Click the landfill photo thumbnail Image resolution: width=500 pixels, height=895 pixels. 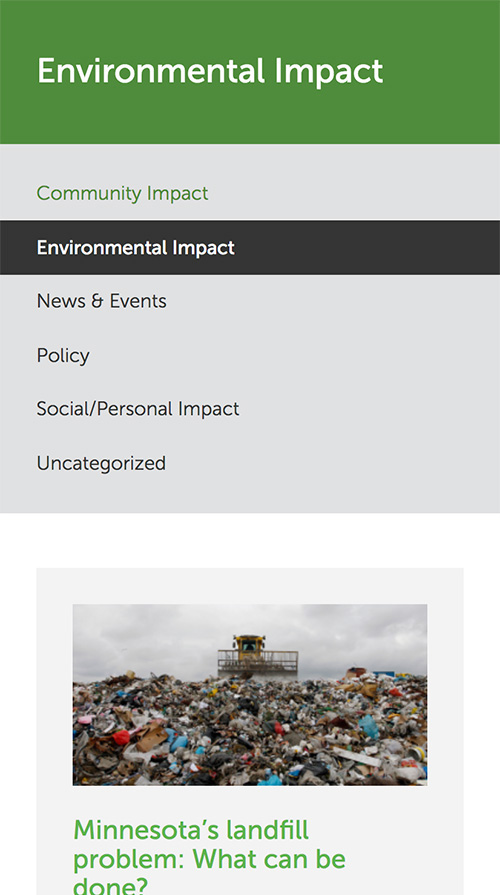click(x=250, y=695)
